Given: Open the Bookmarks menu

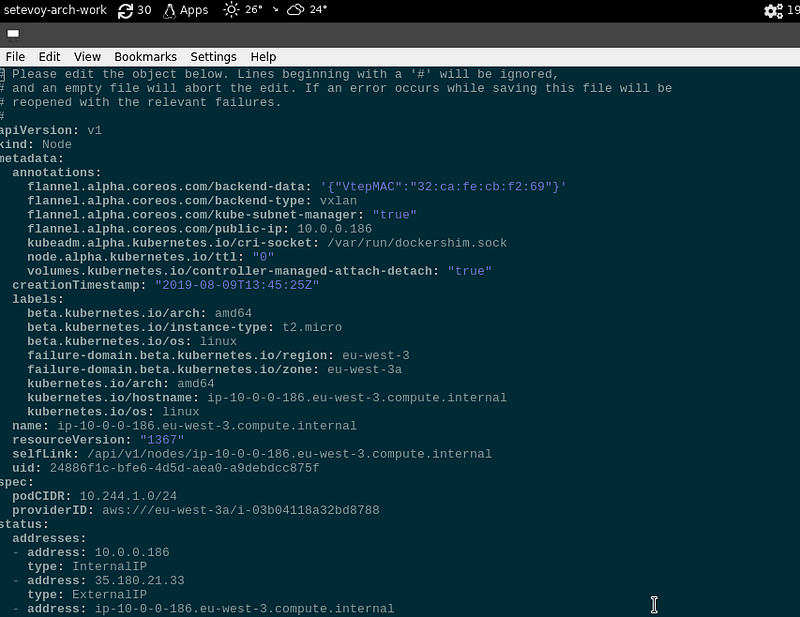Looking at the screenshot, I should pos(145,57).
